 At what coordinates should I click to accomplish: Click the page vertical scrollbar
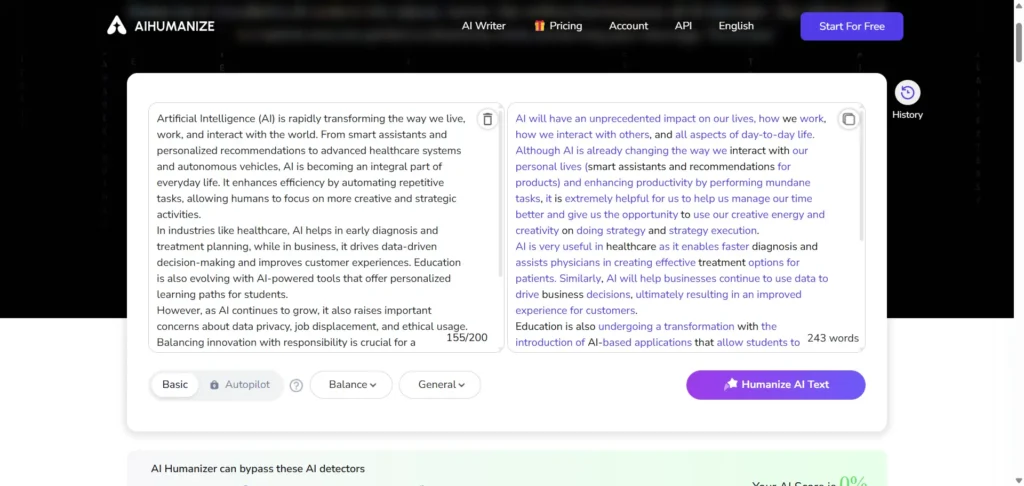[1018, 43]
